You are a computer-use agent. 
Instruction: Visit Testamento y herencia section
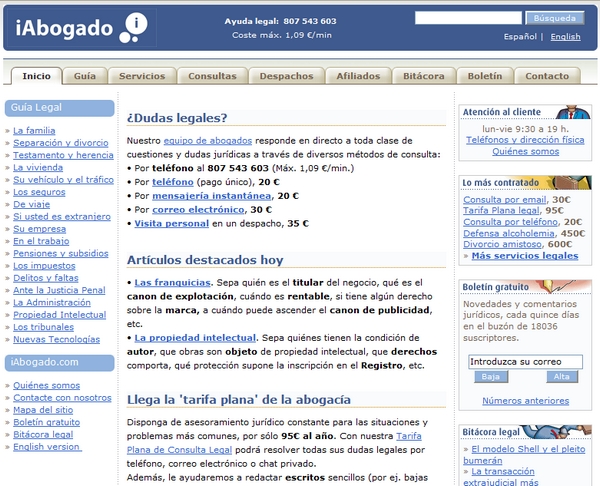pyautogui.click(x=63, y=155)
